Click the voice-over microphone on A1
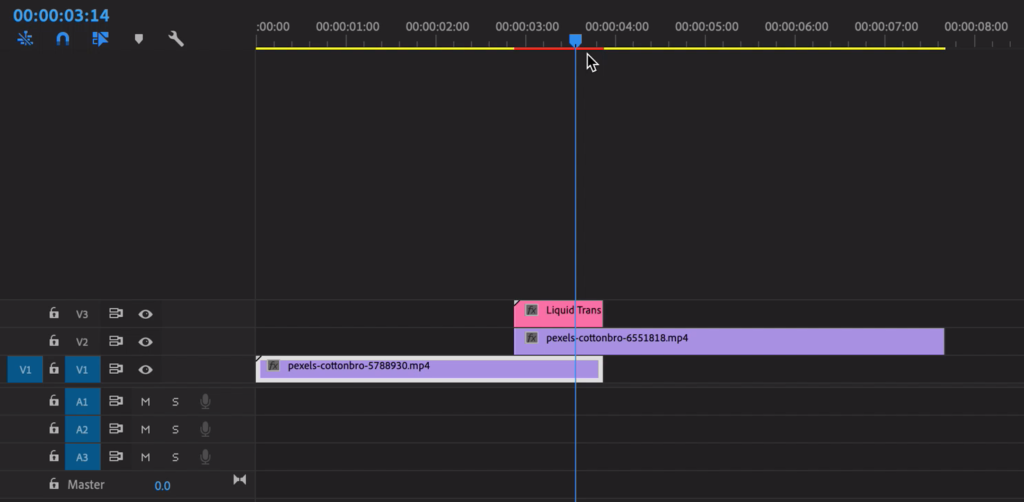Image resolution: width=1024 pixels, height=502 pixels. [x=205, y=402]
